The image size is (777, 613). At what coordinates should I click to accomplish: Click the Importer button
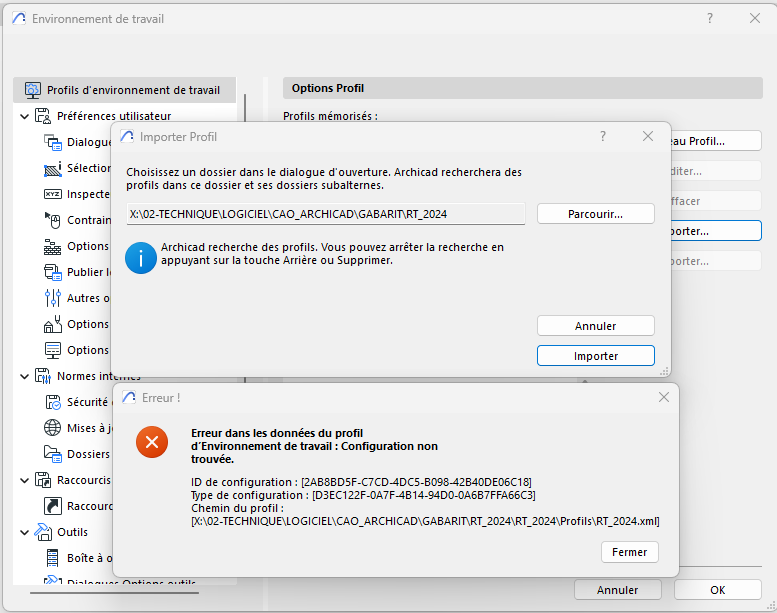coord(596,356)
